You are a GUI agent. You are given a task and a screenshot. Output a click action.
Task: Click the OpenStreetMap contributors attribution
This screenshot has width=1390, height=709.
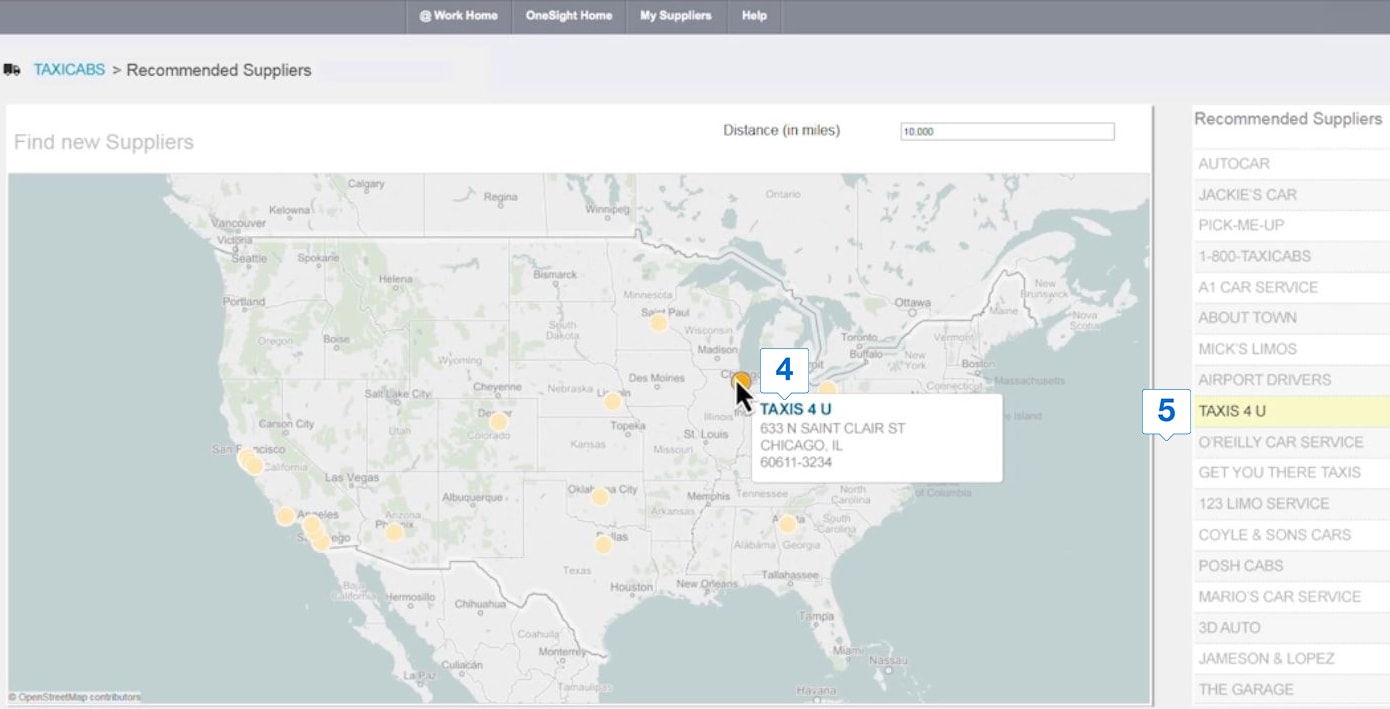coord(75,697)
